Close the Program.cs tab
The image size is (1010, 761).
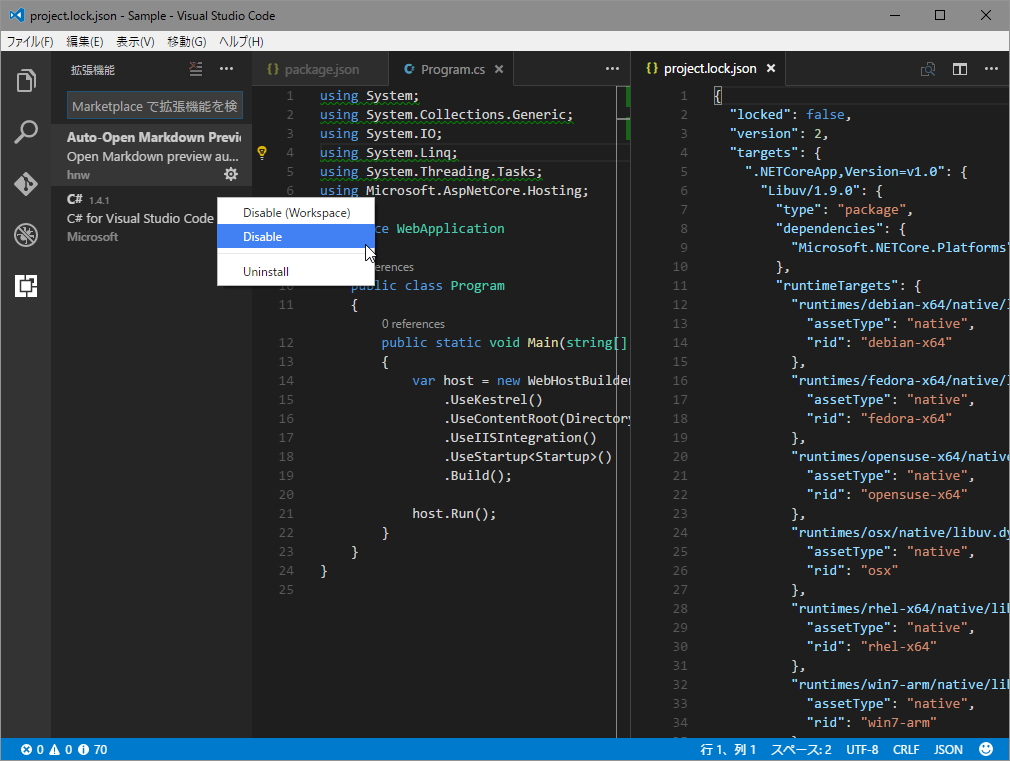(499, 69)
